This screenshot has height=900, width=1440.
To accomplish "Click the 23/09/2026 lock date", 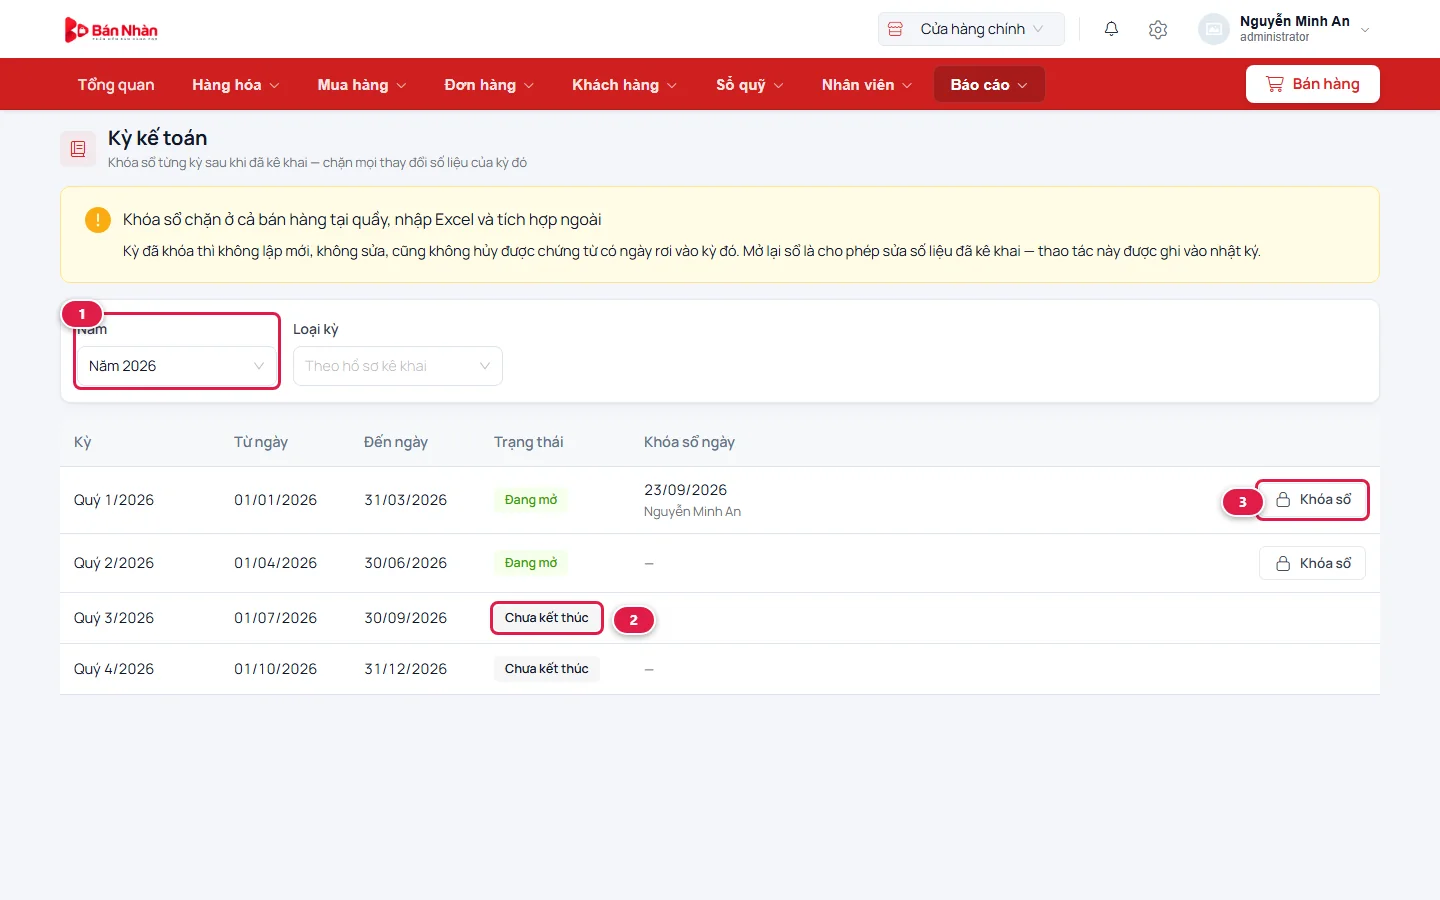I will 686,490.
